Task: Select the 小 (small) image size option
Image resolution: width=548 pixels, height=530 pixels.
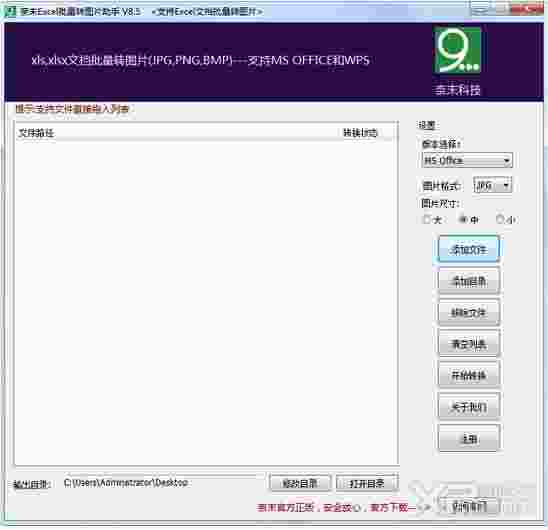Action: click(x=506, y=220)
